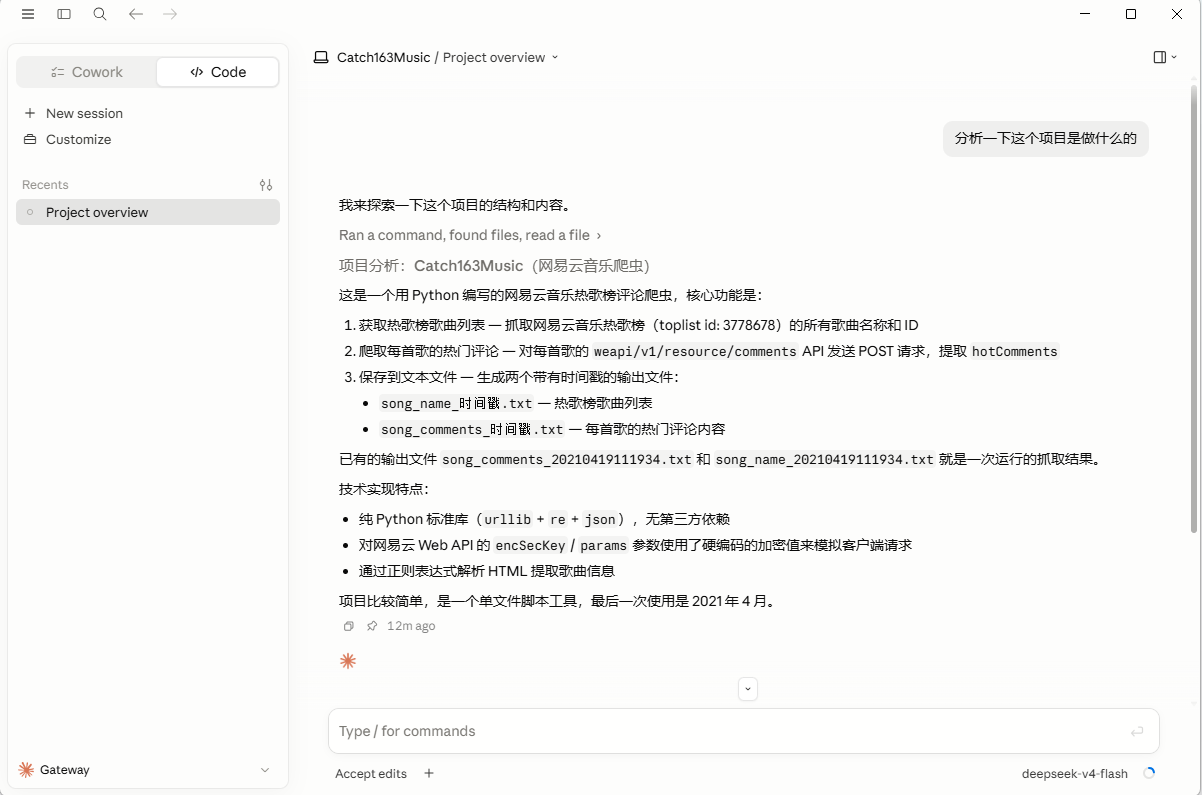The height and width of the screenshot is (795, 1202).
Task: Click the laptop icon beside Catch163Music
Action: pyautogui.click(x=321, y=58)
